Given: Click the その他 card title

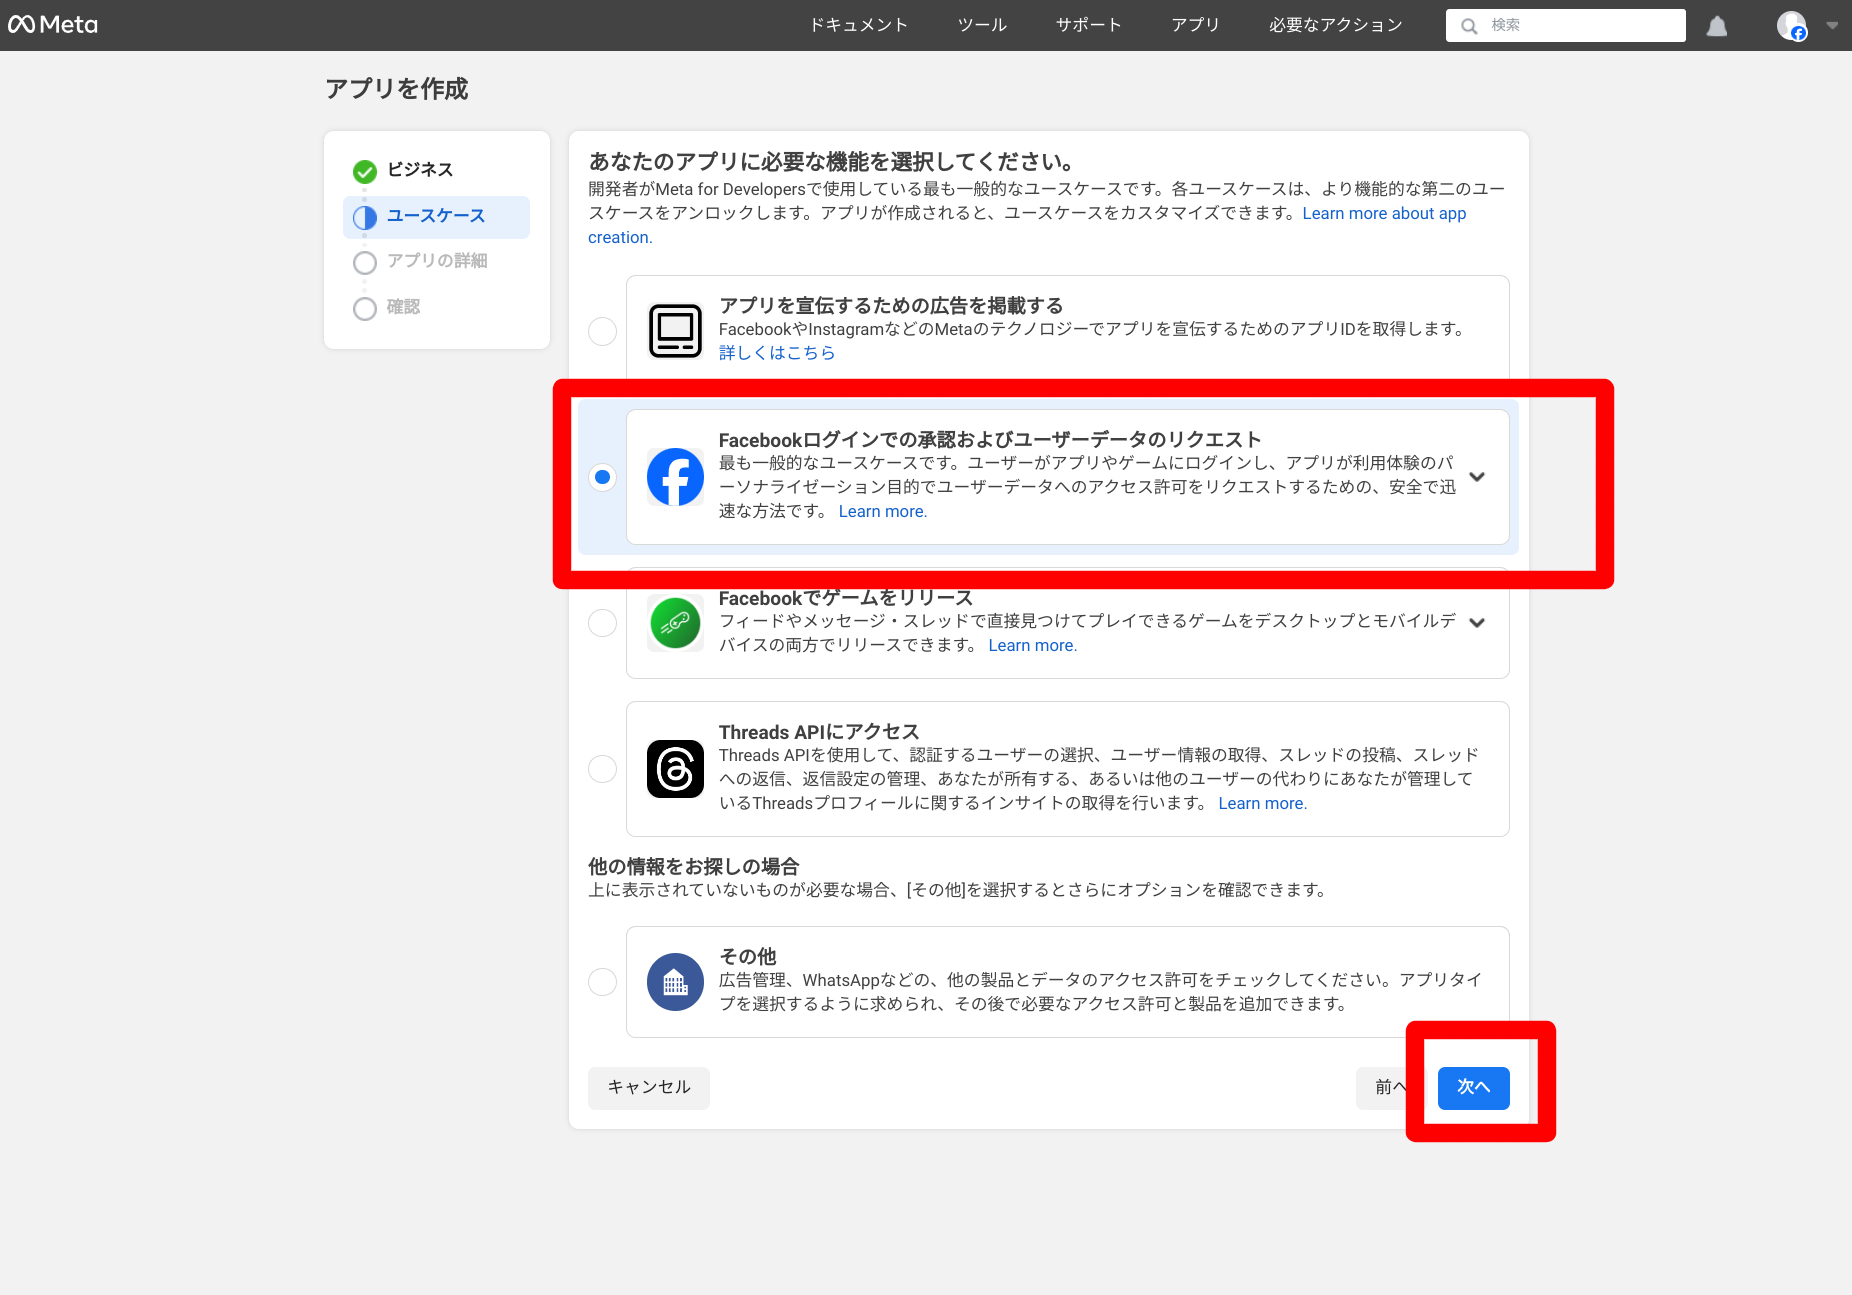Looking at the screenshot, I should pyautogui.click(x=748, y=957).
